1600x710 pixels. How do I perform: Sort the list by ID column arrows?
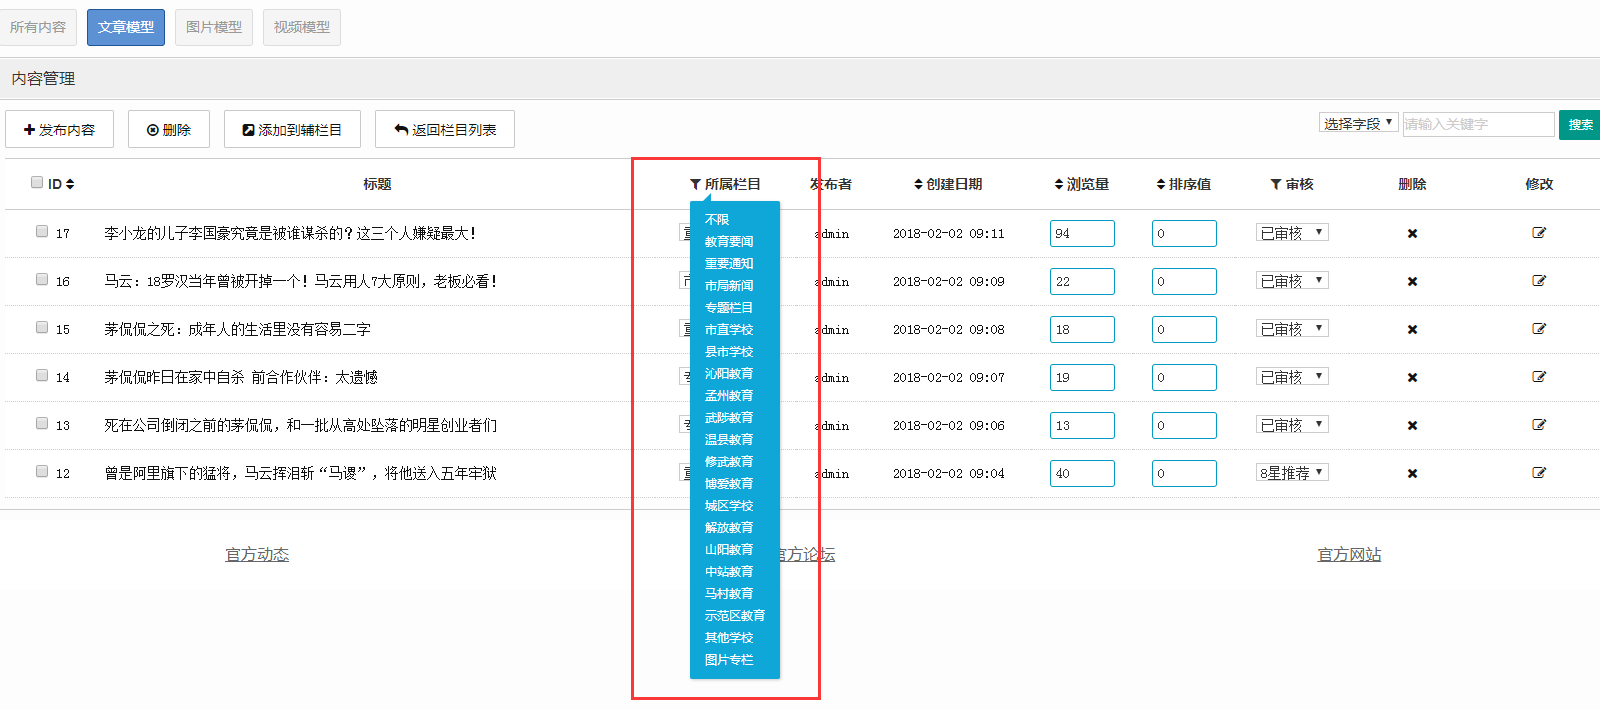(69, 184)
